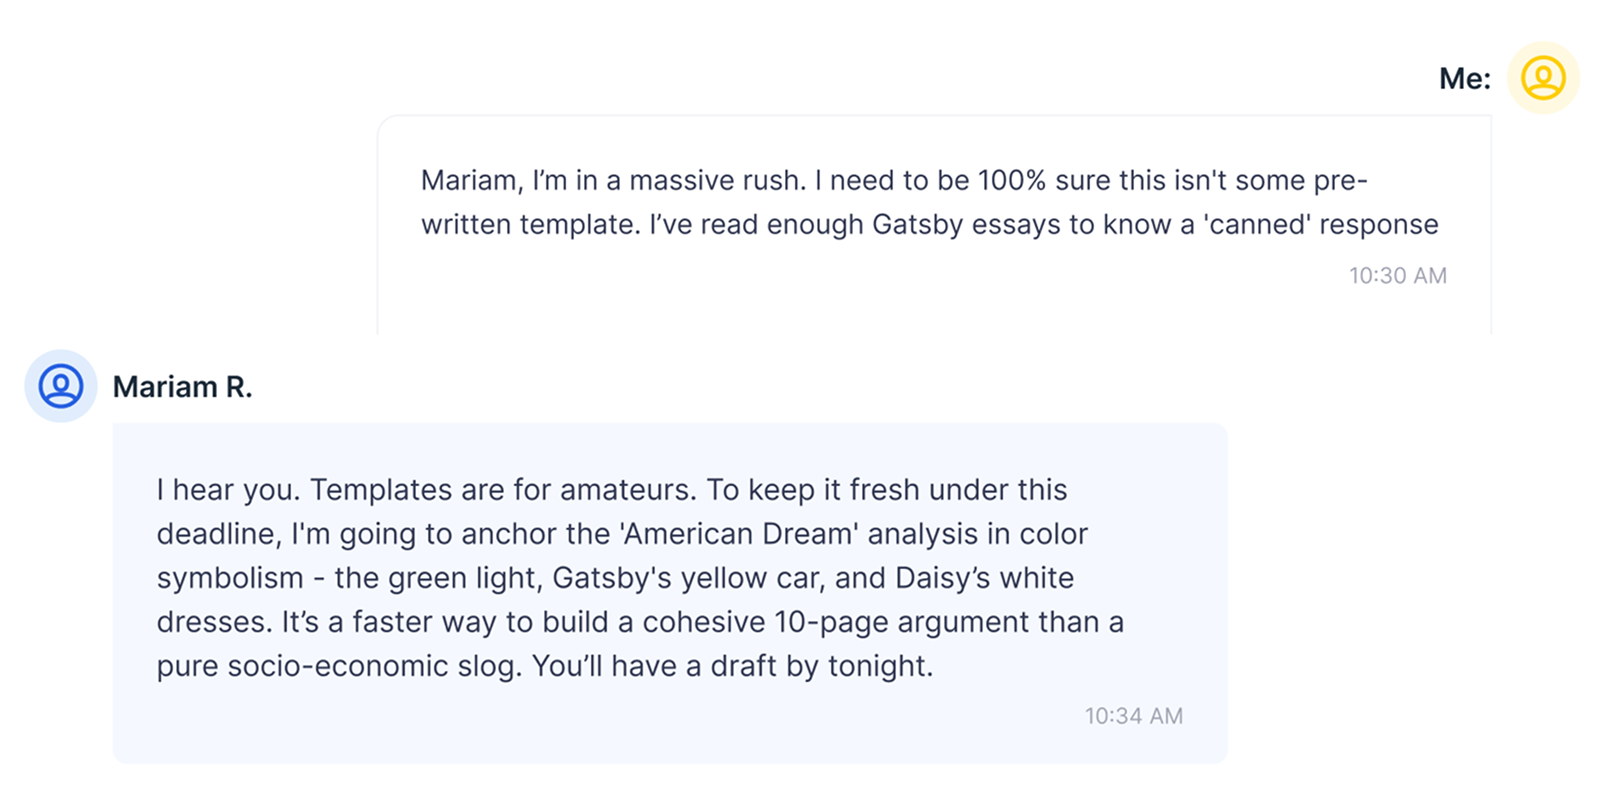Click 'American Dream' in Mariam's reply
The image size is (1600, 799).
(x=739, y=534)
